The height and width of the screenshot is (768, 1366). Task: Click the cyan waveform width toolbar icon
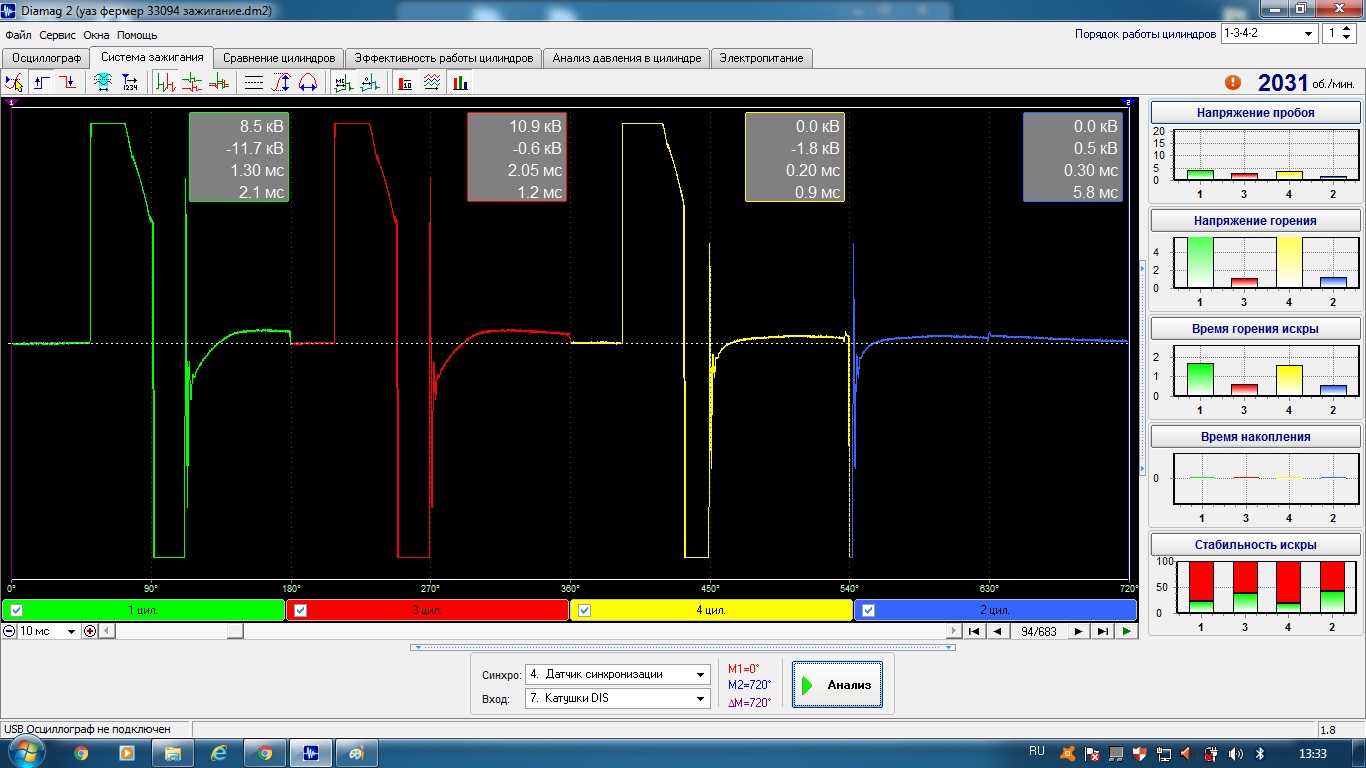pos(103,83)
